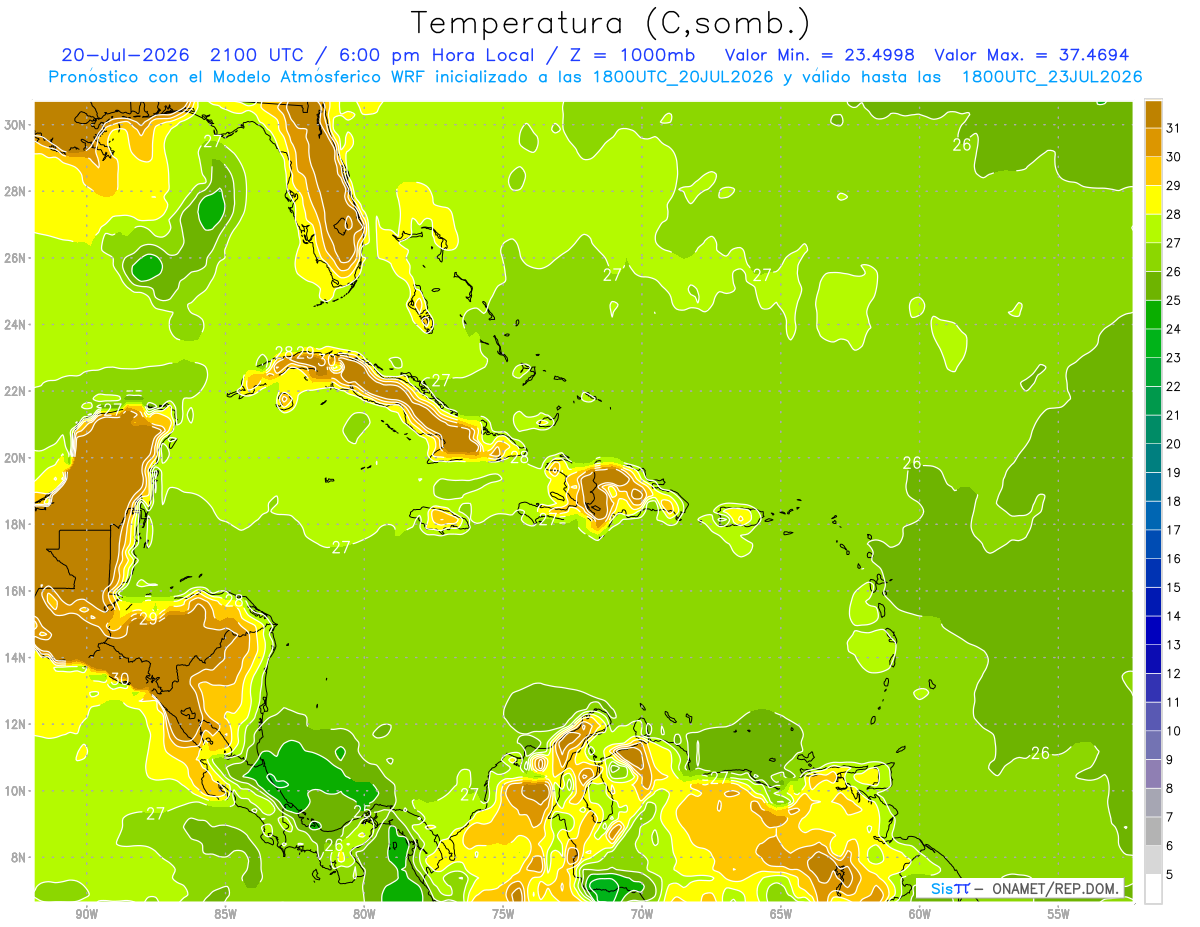This screenshot has height=927, width=1200.
Task: Click the legend value label 29
Action: (1173, 185)
